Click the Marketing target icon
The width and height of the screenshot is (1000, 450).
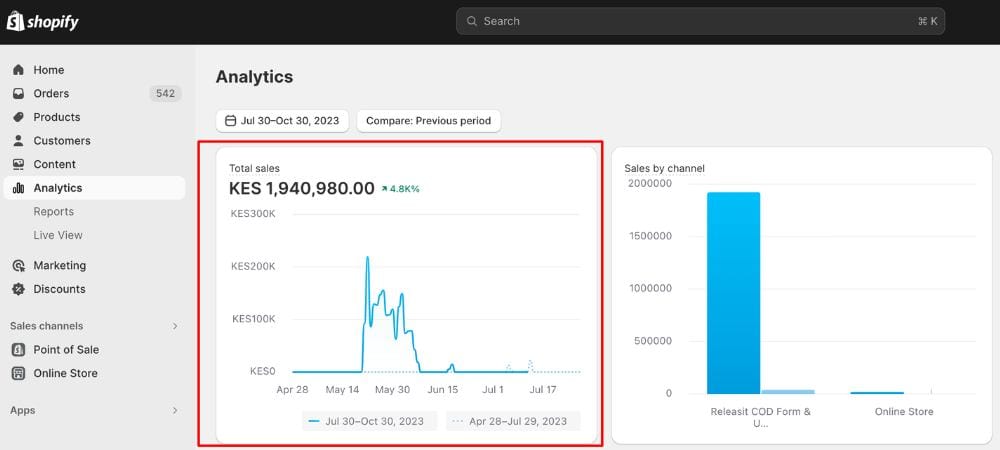[x=18, y=266]
